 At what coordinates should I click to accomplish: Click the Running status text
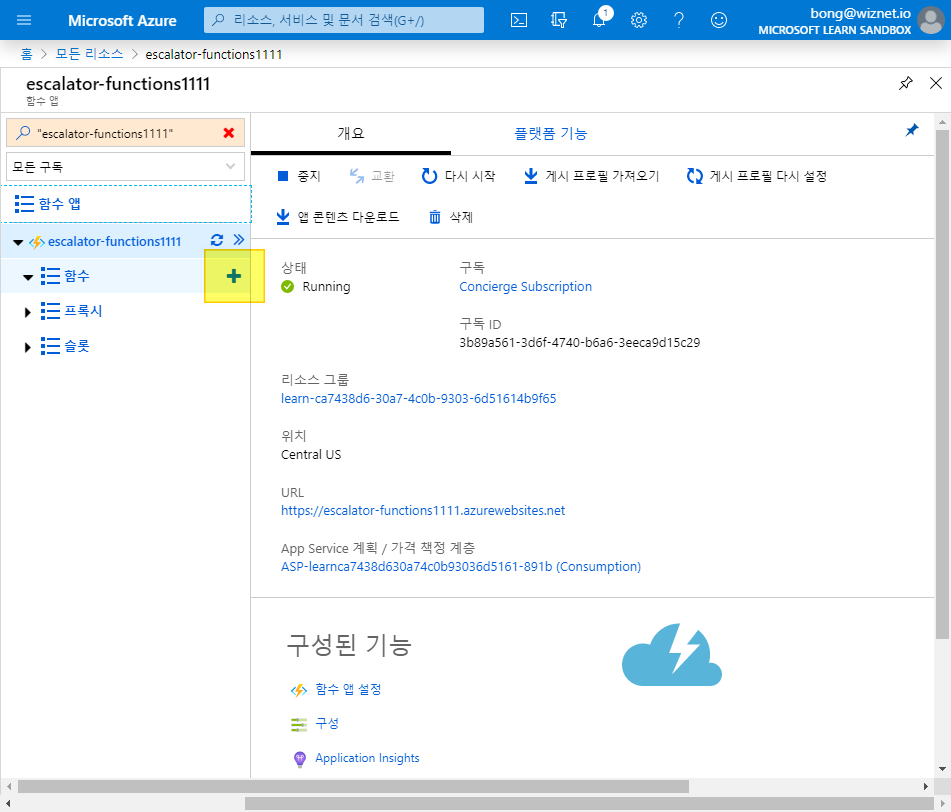click(326, 286)
